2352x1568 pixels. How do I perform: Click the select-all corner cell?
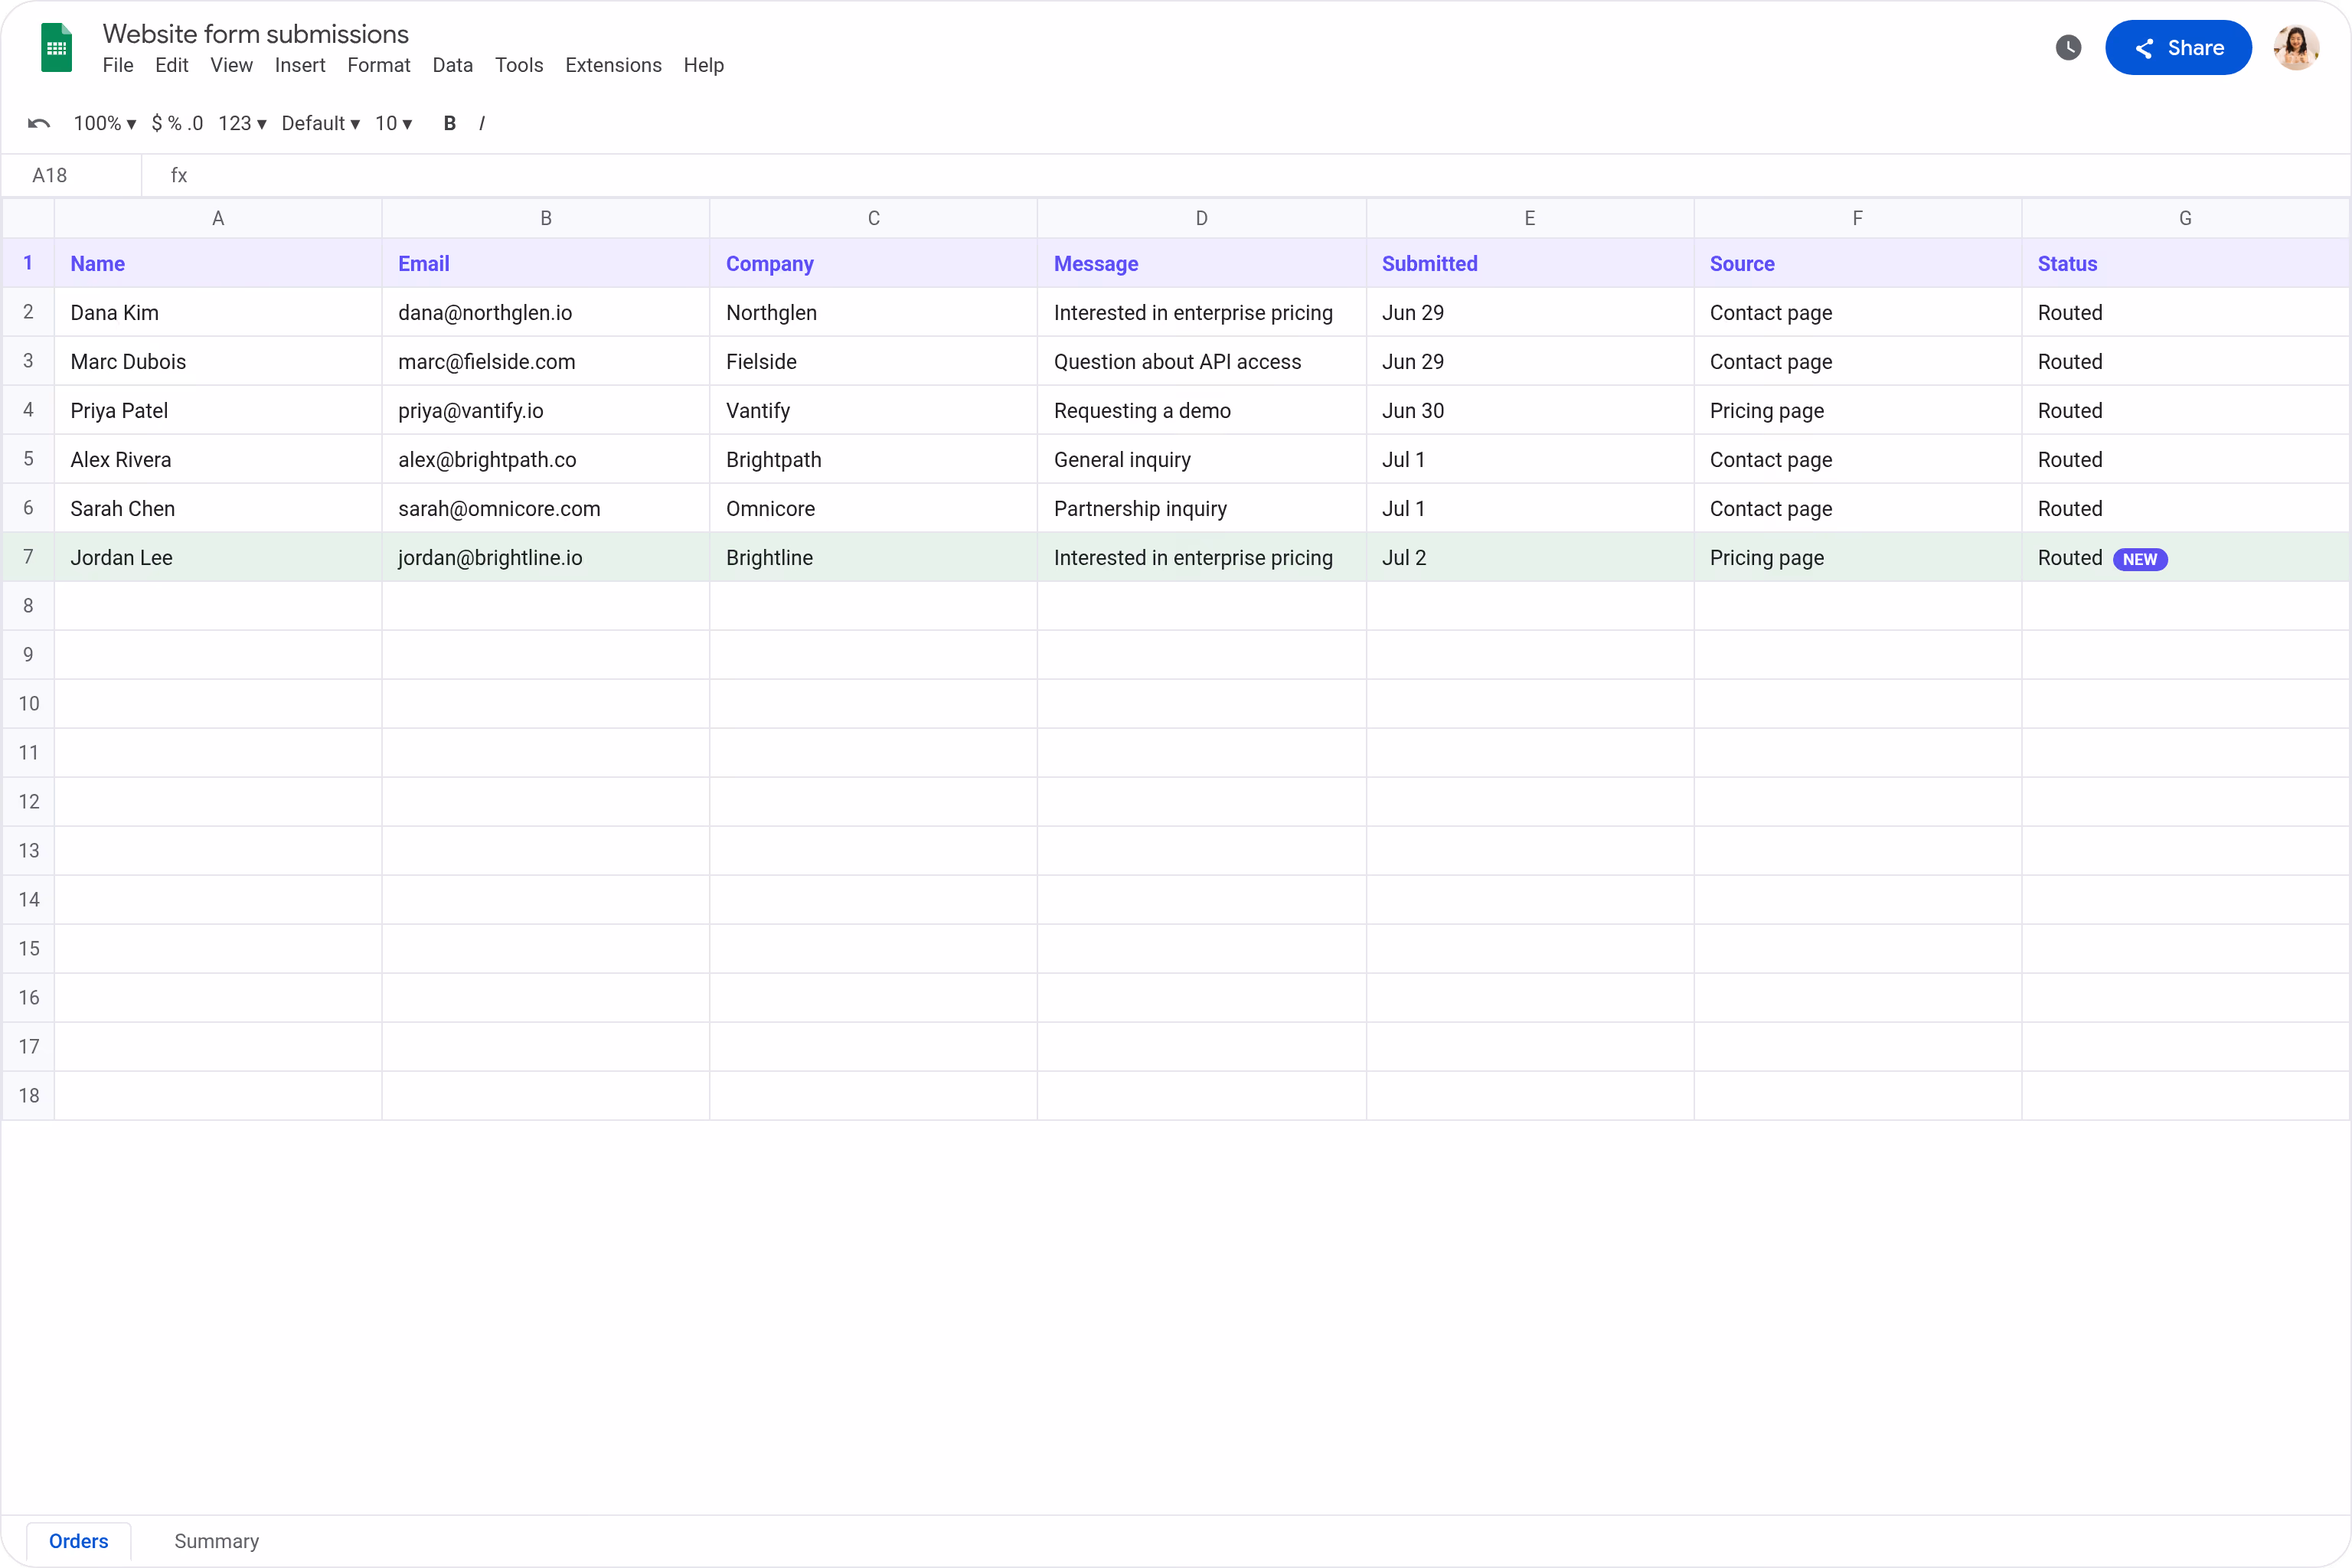[28, 218]
